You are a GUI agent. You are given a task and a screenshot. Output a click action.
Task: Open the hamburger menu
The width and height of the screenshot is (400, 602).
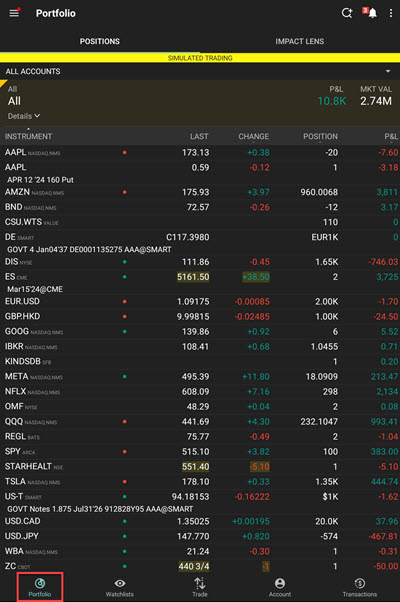(x=14, y=13)
